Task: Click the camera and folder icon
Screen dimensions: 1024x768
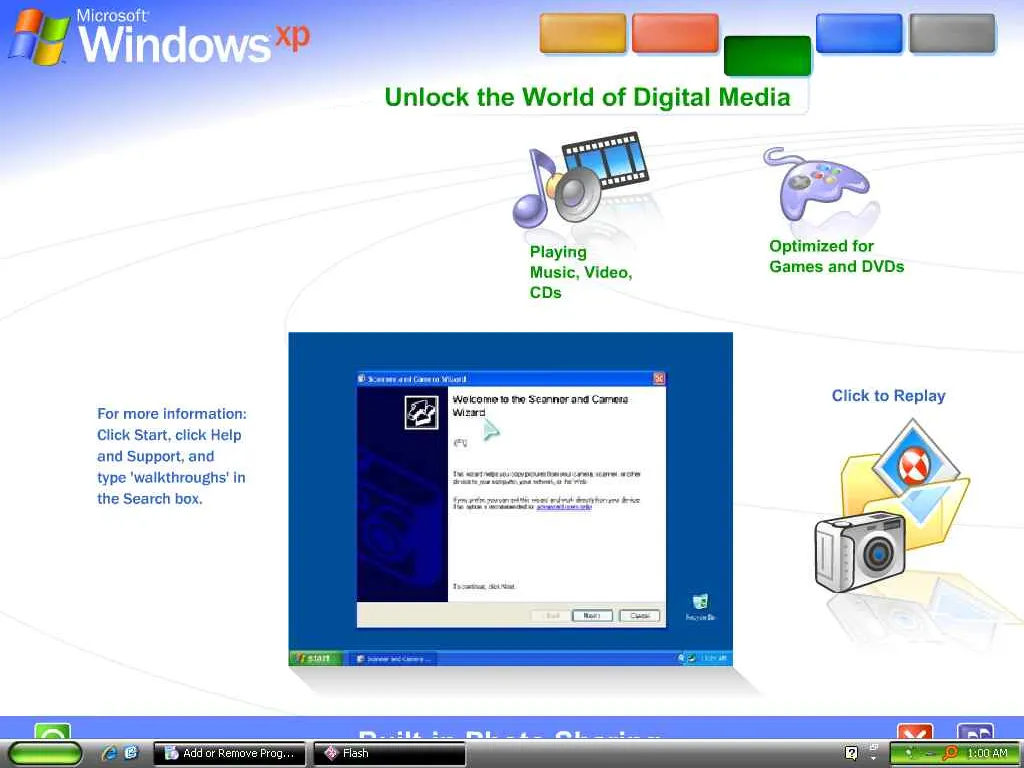Action: (x=892, y=506)
